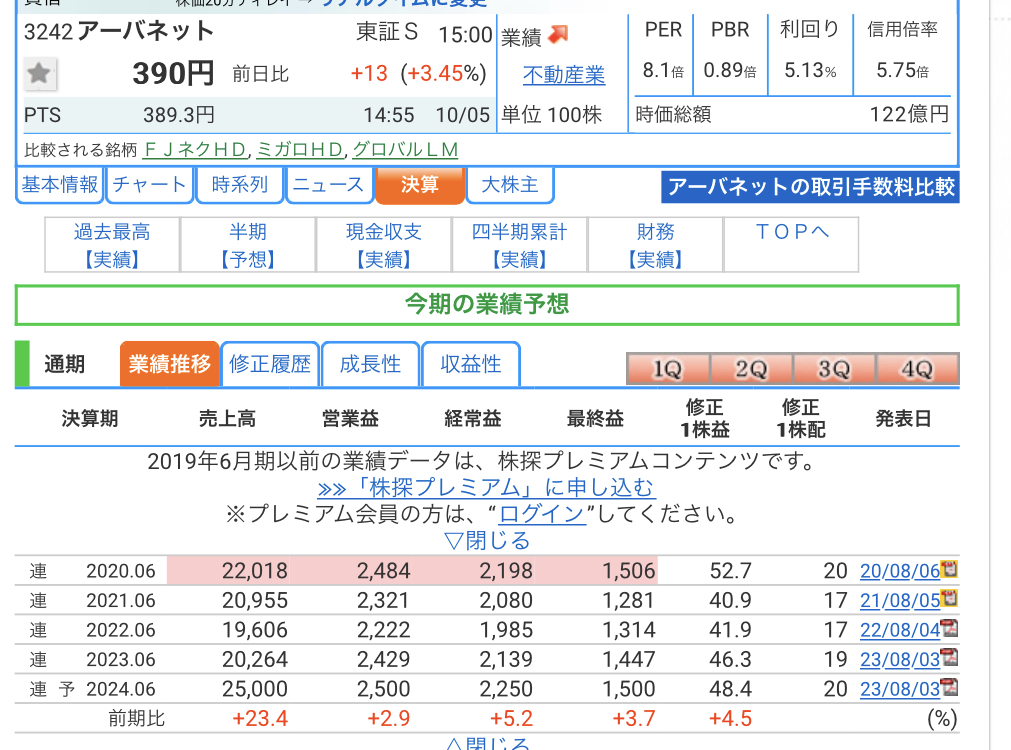Open 23/08/03 link in 2023.06 row
Image resolution: width=1011 pixels, height=750 pixels.
point(900,660)
